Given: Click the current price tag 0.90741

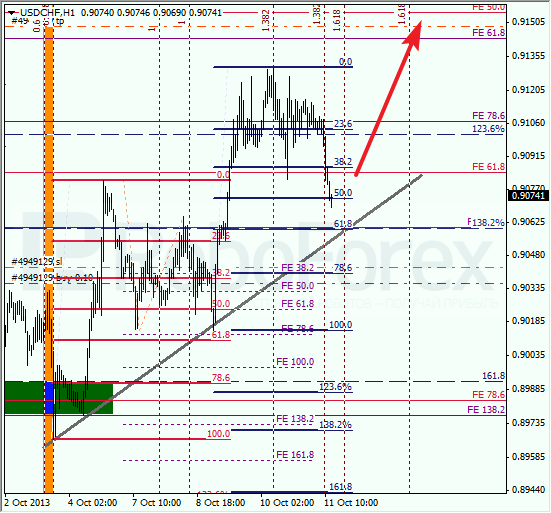Looking at the screenshot, I should coord(528,196).
